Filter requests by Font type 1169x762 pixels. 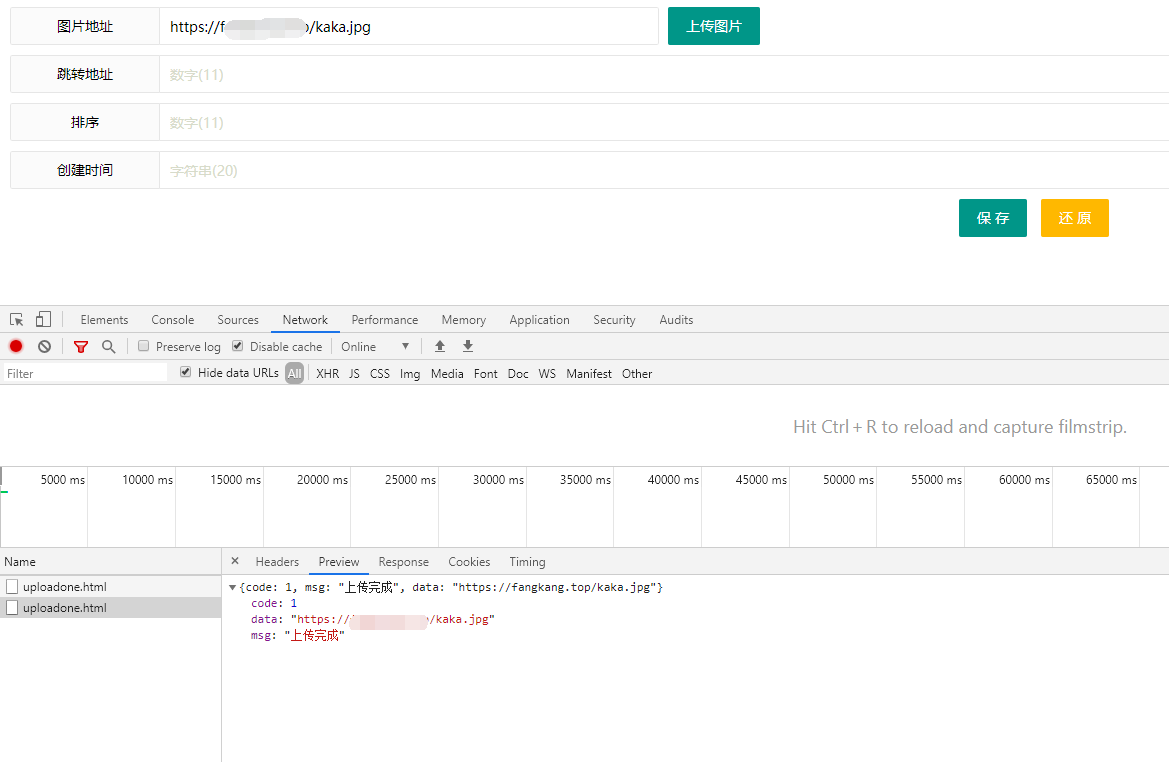tap(485, 374)
